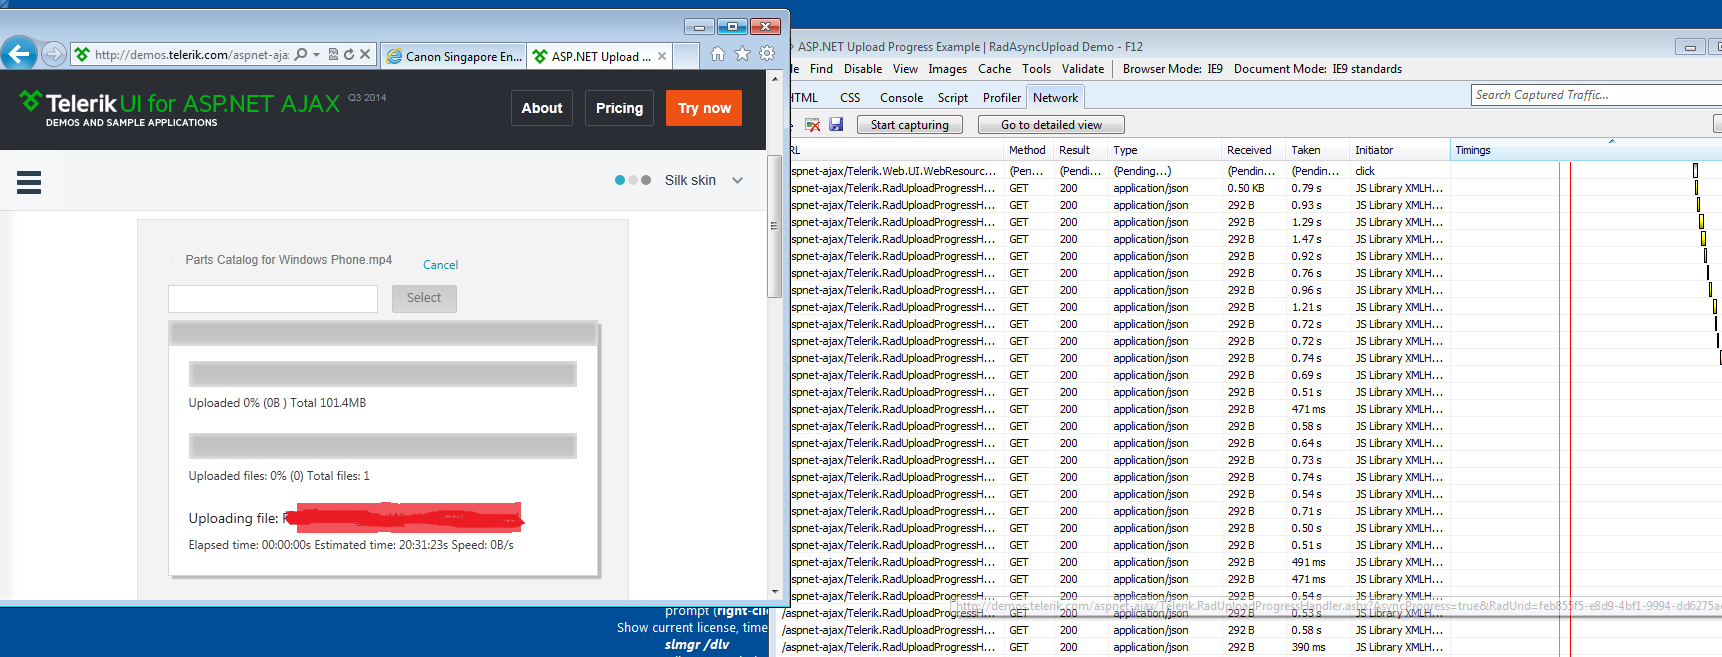Switch to the CSS tab in F12

click(x=850, y=98)
